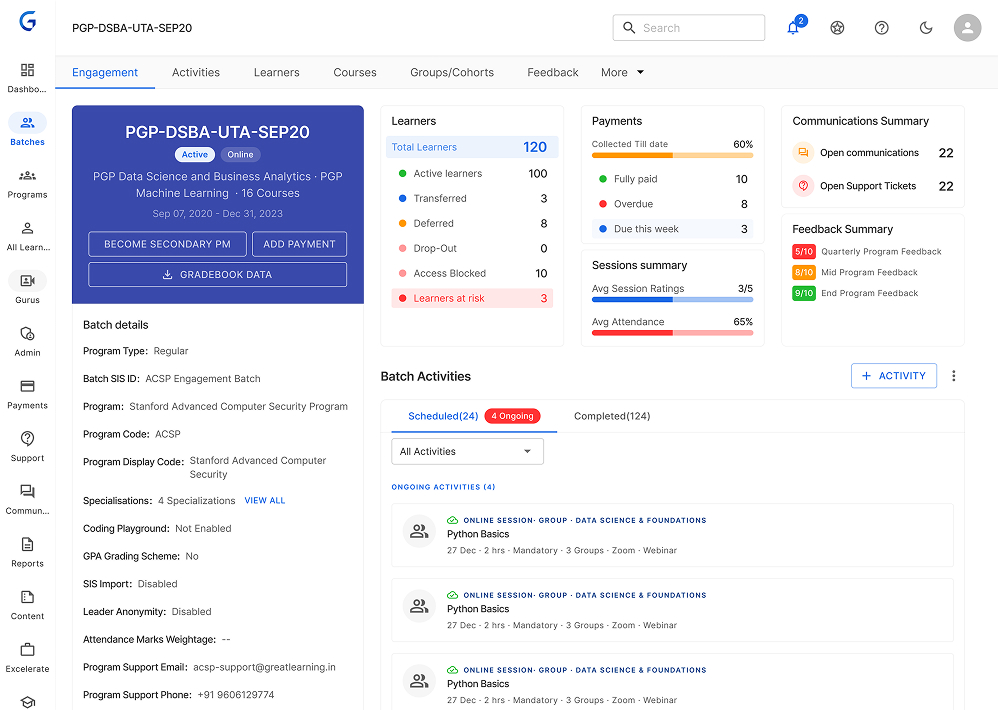This screenshot has width=998, height=710.
Task: Select the Completed(124) tab
Action: click(x=611, y=416)
